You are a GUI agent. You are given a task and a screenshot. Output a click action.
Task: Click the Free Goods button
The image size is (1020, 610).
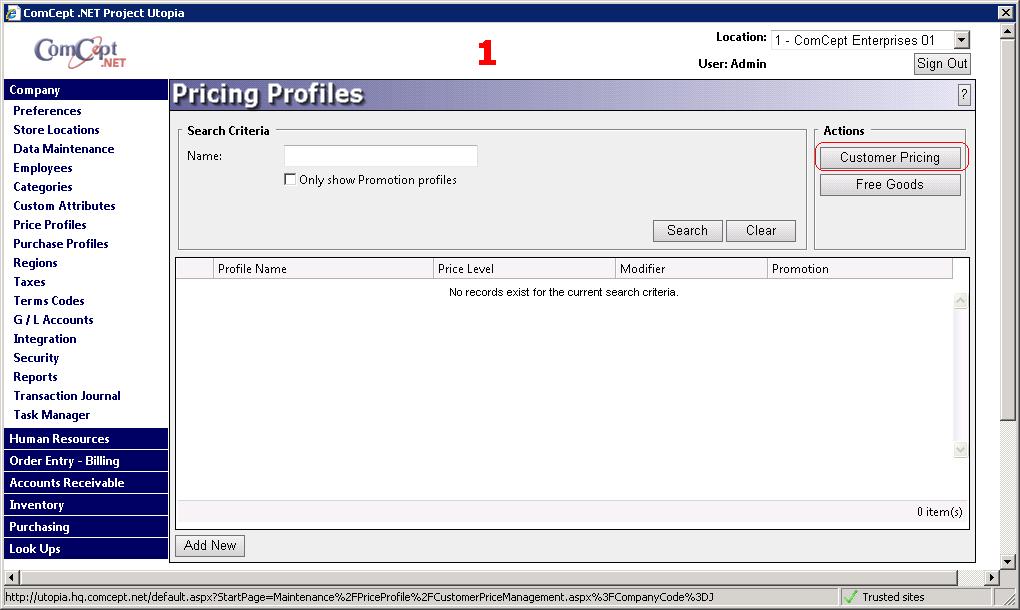(889, 185)
